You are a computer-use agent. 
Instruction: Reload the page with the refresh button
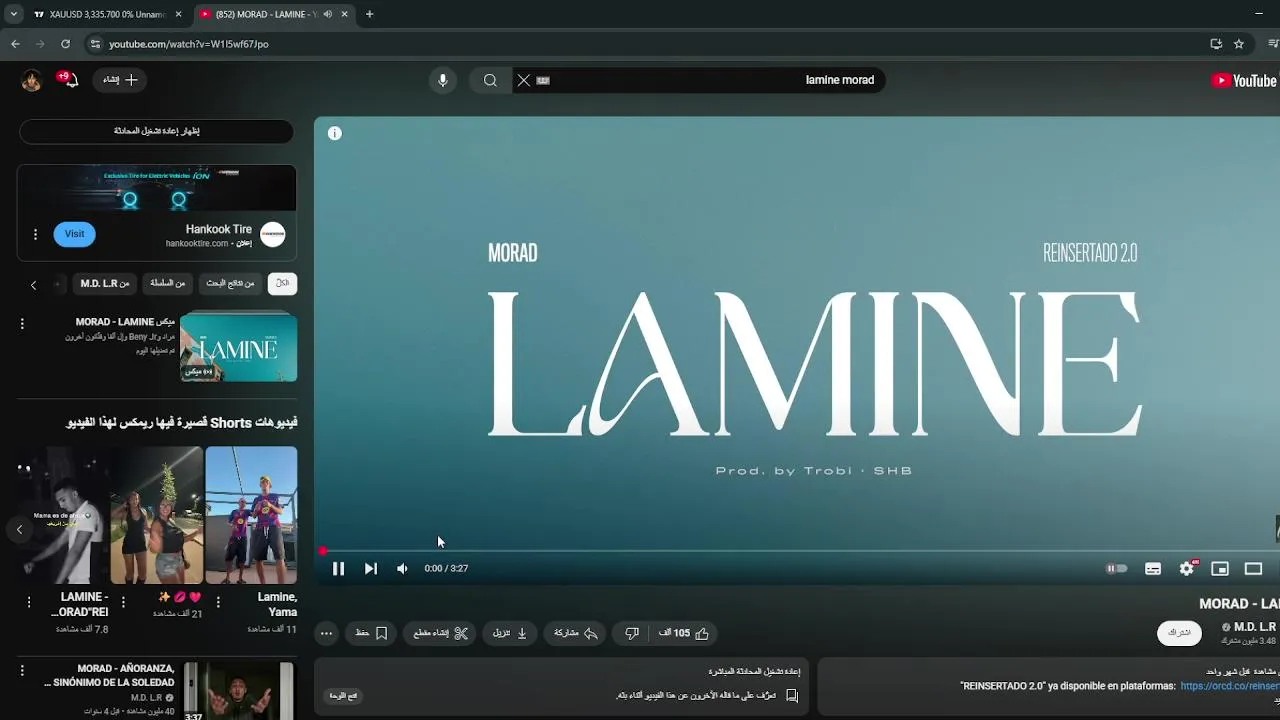click(65, 44)
